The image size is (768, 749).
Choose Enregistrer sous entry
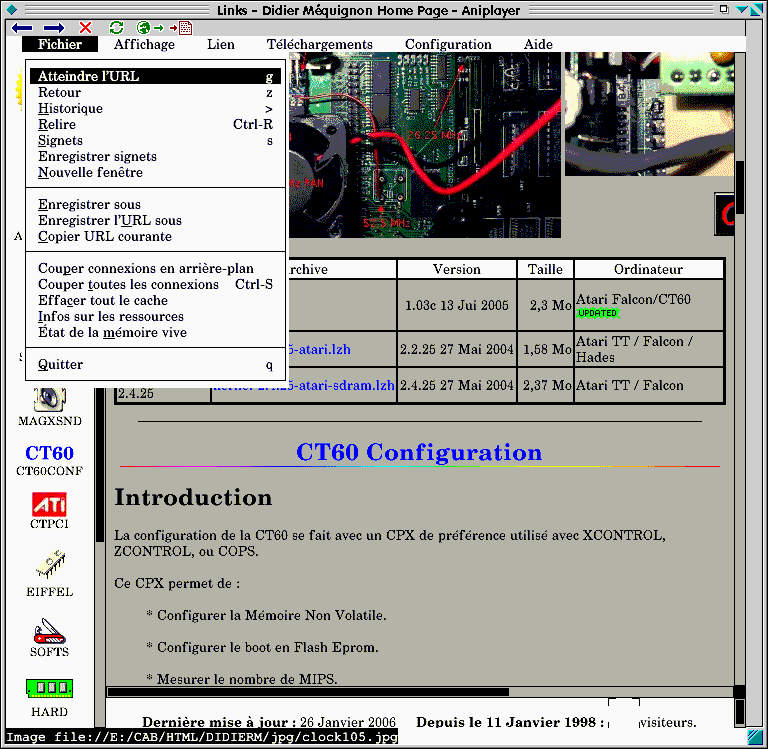tap(155, 205)
